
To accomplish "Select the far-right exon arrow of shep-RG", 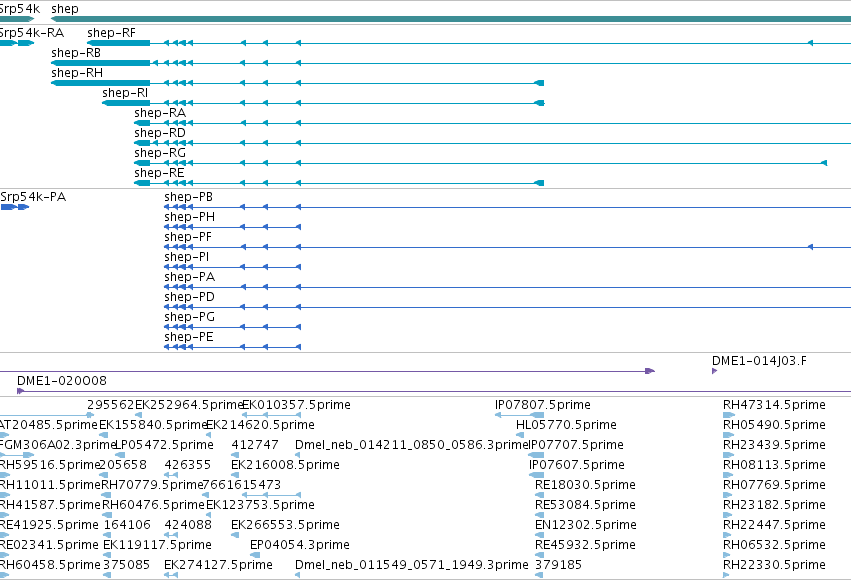I will 823,163.
